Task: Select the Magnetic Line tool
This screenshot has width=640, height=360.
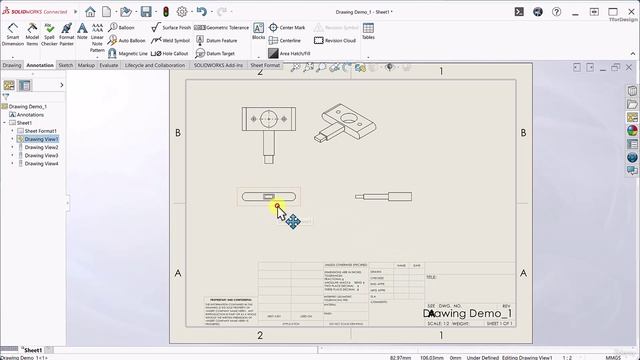Action: coord(128,53)
